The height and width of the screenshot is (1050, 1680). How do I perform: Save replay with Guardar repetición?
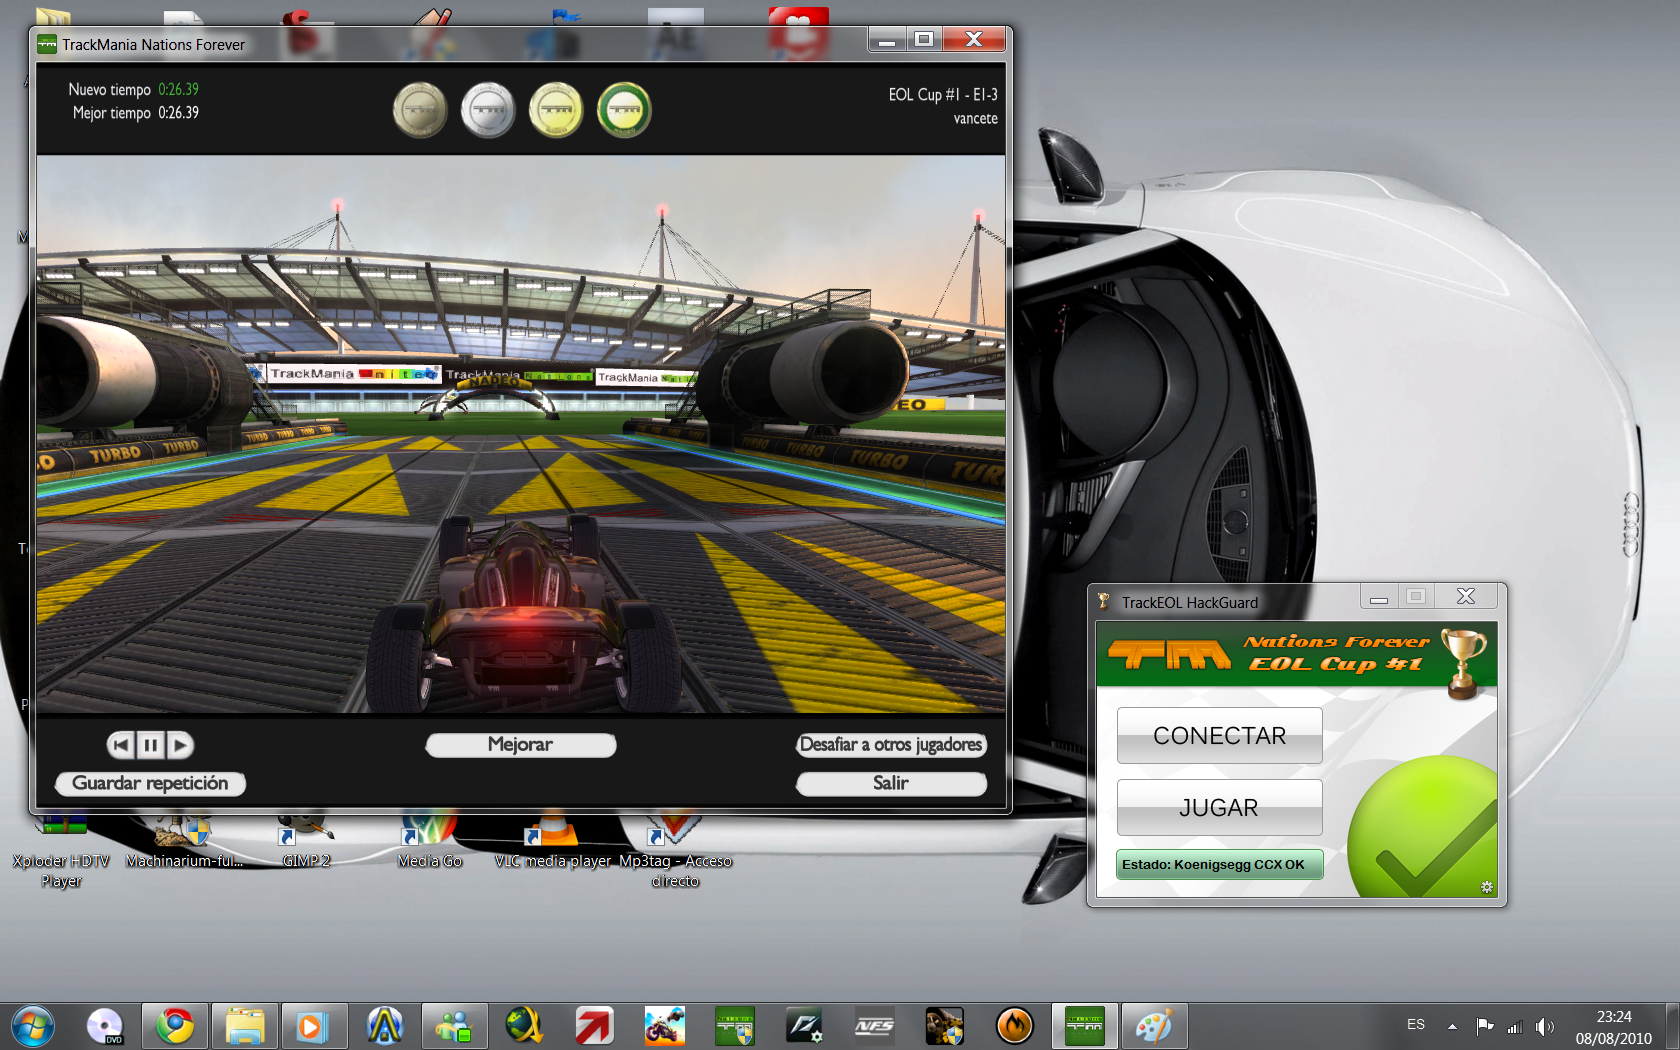tap(150, 783)
